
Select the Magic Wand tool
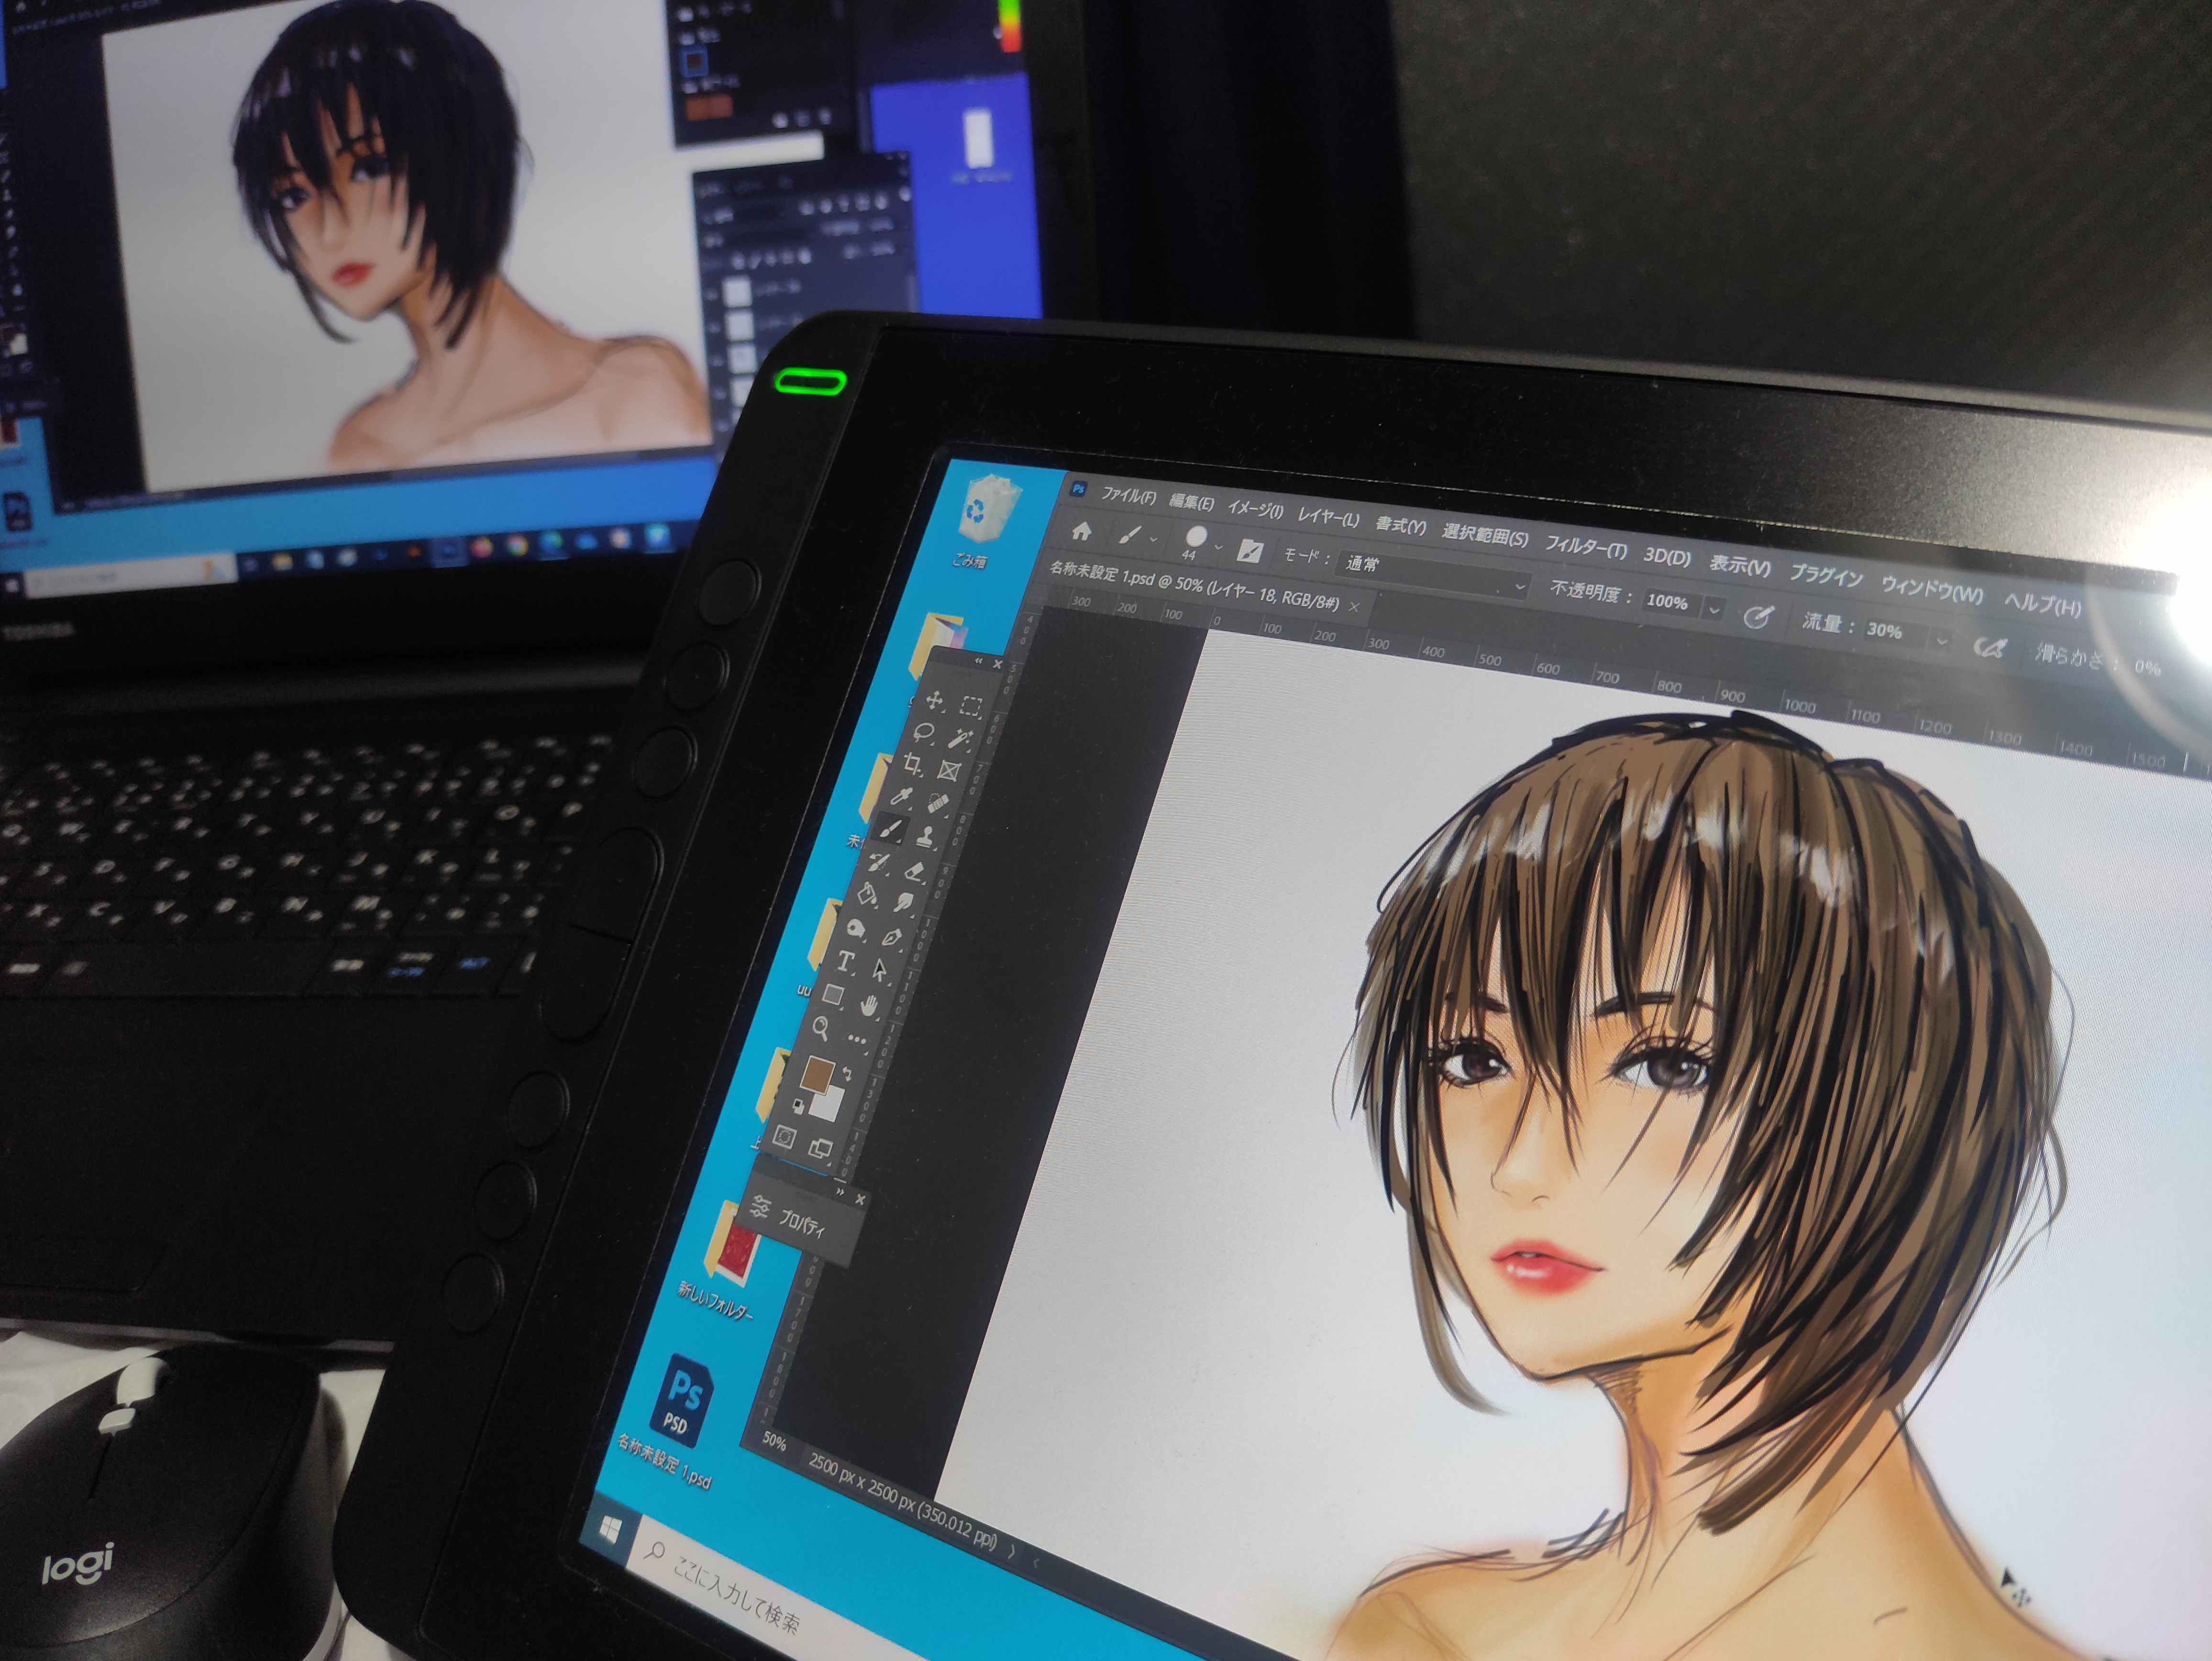[x=960, y=739]
